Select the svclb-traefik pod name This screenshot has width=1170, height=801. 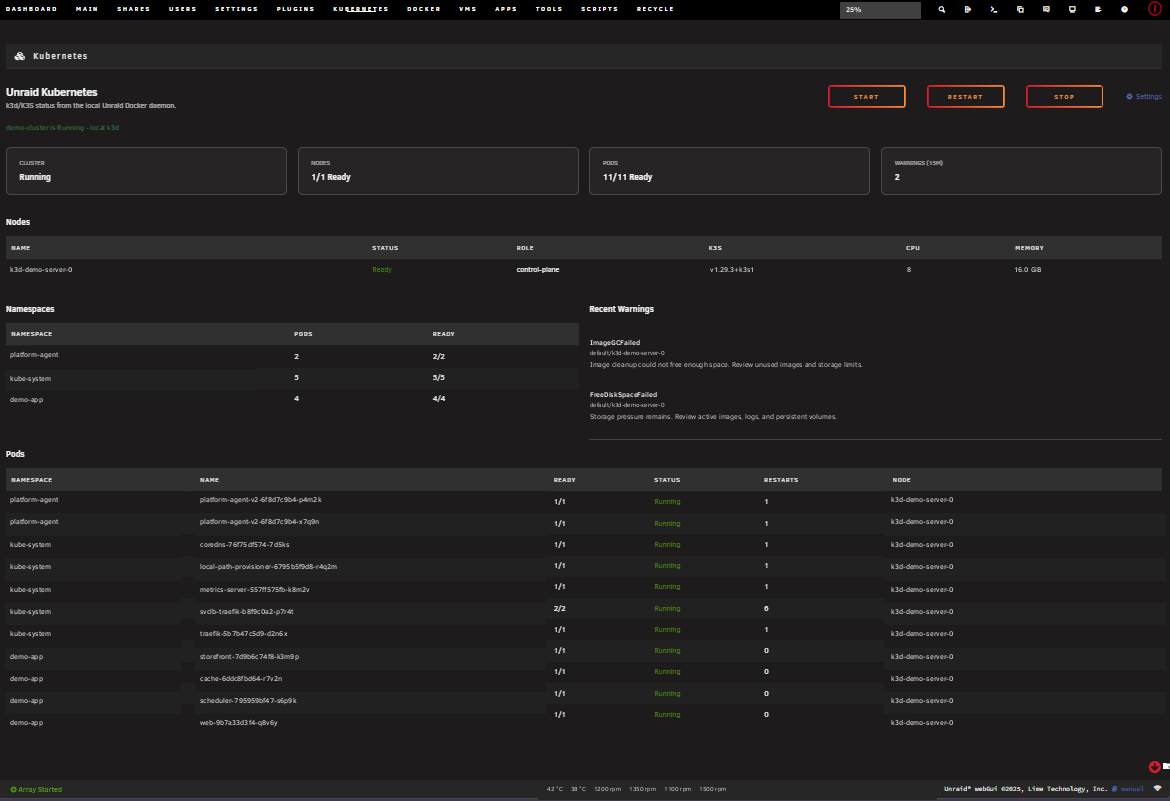tap(246, 611)
